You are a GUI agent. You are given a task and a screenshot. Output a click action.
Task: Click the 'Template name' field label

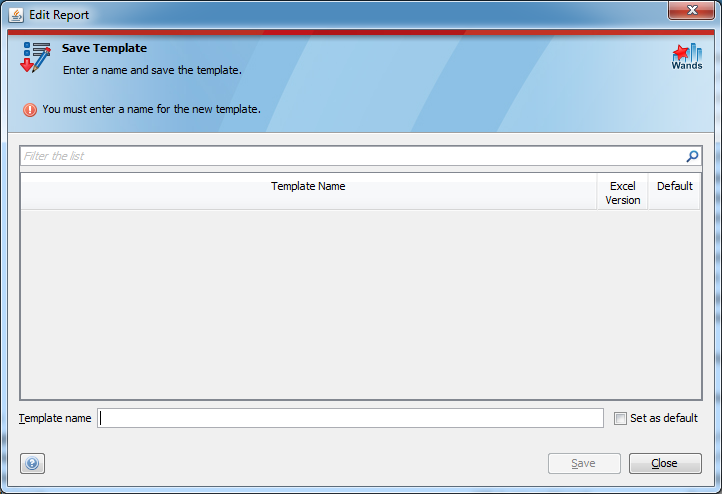55,418
